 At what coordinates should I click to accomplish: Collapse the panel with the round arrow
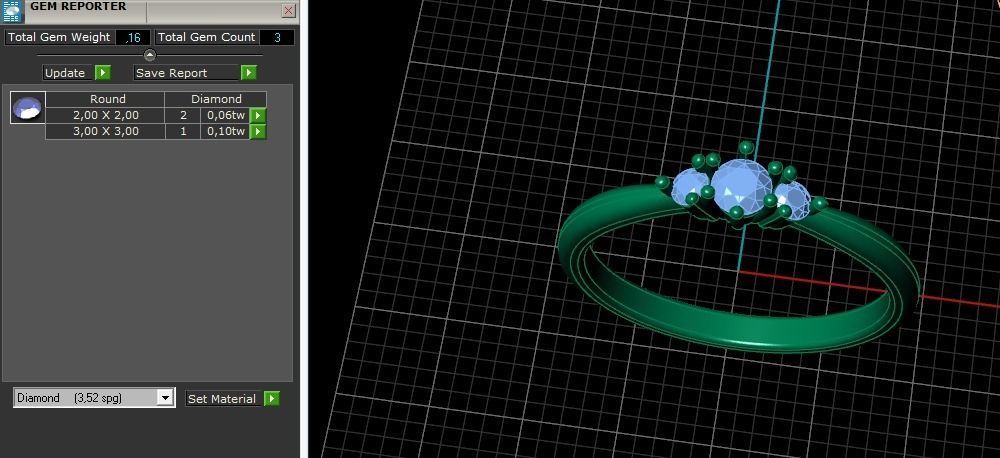click(x=150, y=55)
